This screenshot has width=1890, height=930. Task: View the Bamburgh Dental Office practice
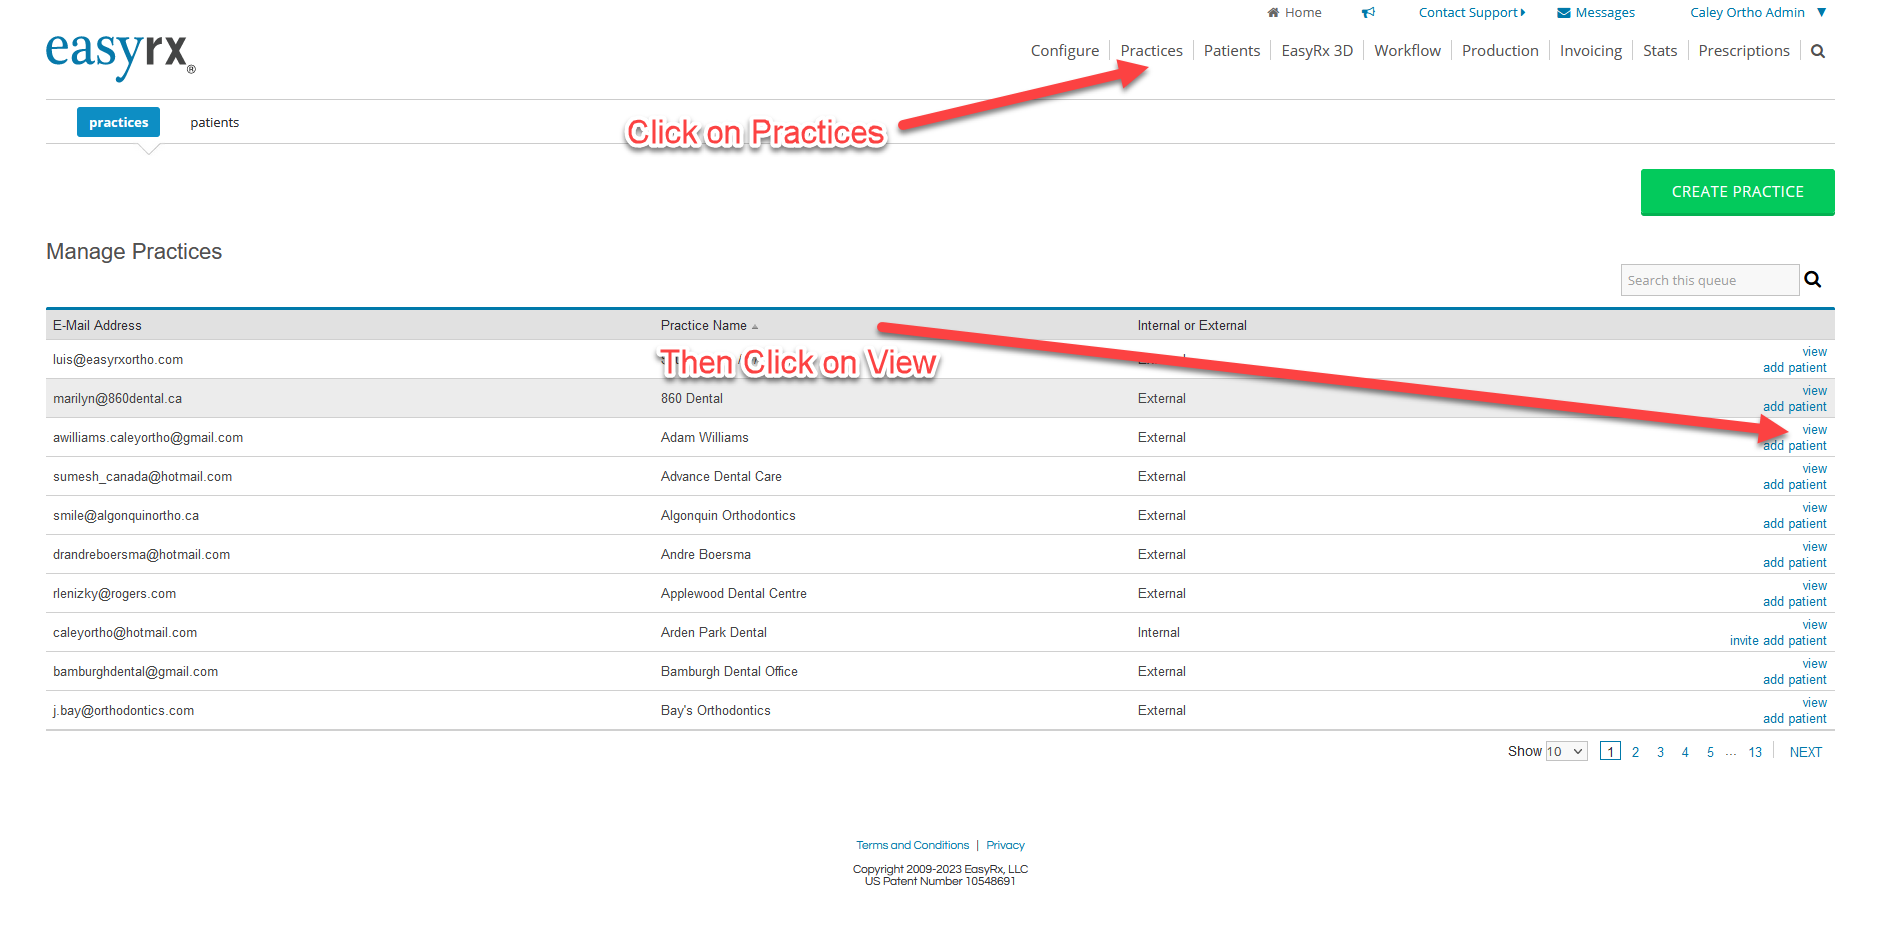(x=1814, y=664)
